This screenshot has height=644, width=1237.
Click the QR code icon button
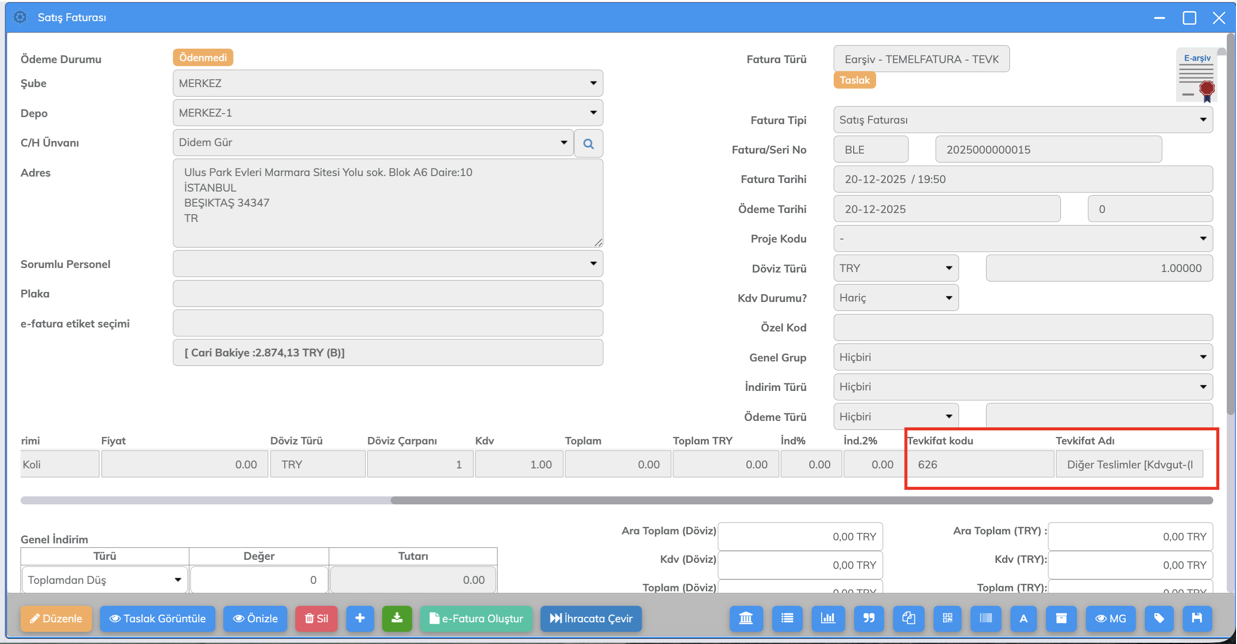pyautogui.click(x=947, y=619)
